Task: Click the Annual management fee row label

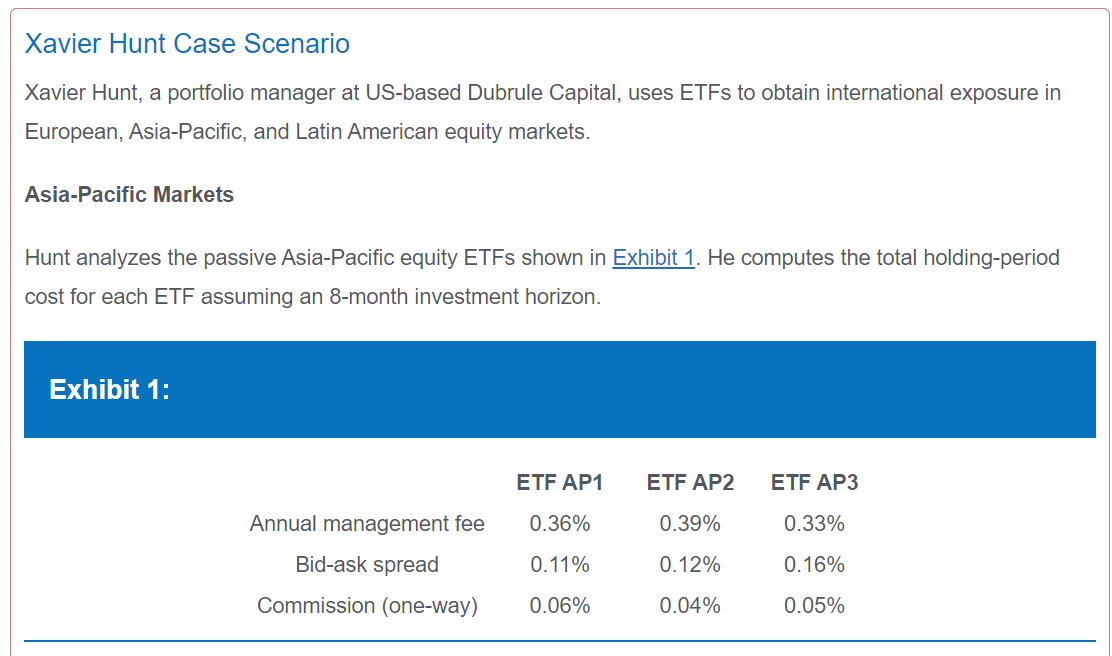Action: coord(367,524)
